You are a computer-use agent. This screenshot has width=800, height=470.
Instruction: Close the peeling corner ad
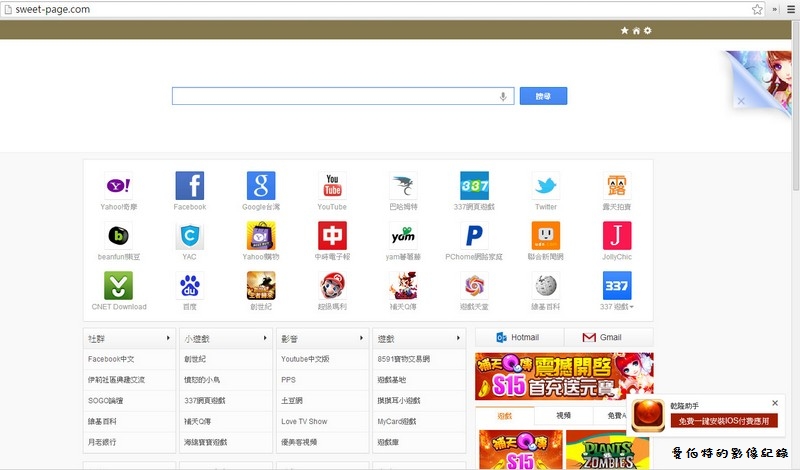coord(741,101)
